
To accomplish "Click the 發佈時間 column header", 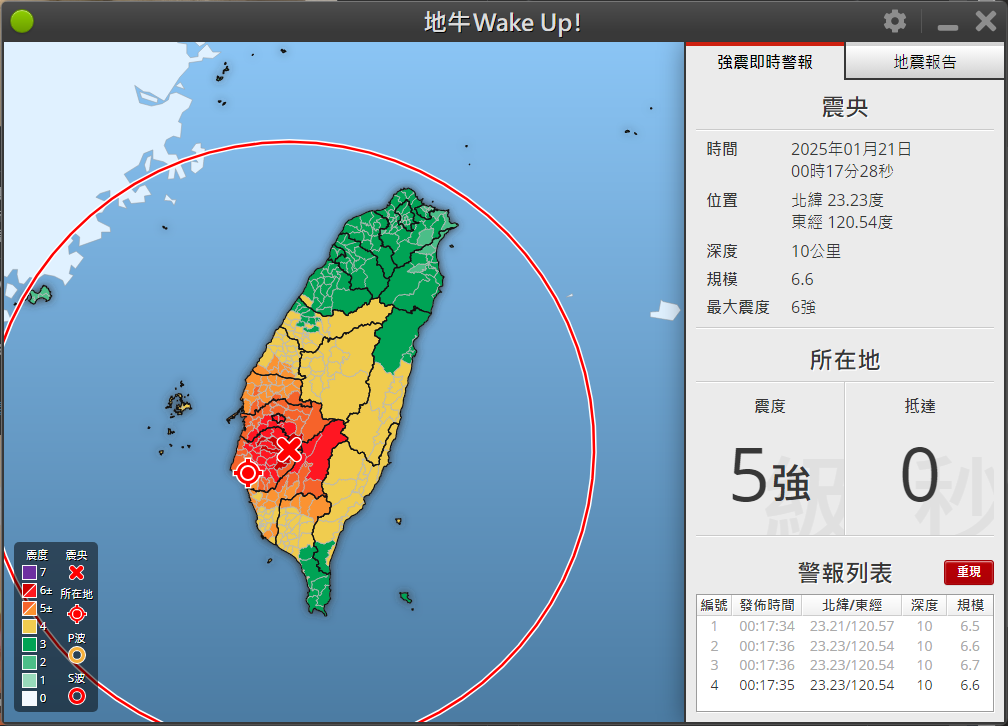I will click(767, 605).
